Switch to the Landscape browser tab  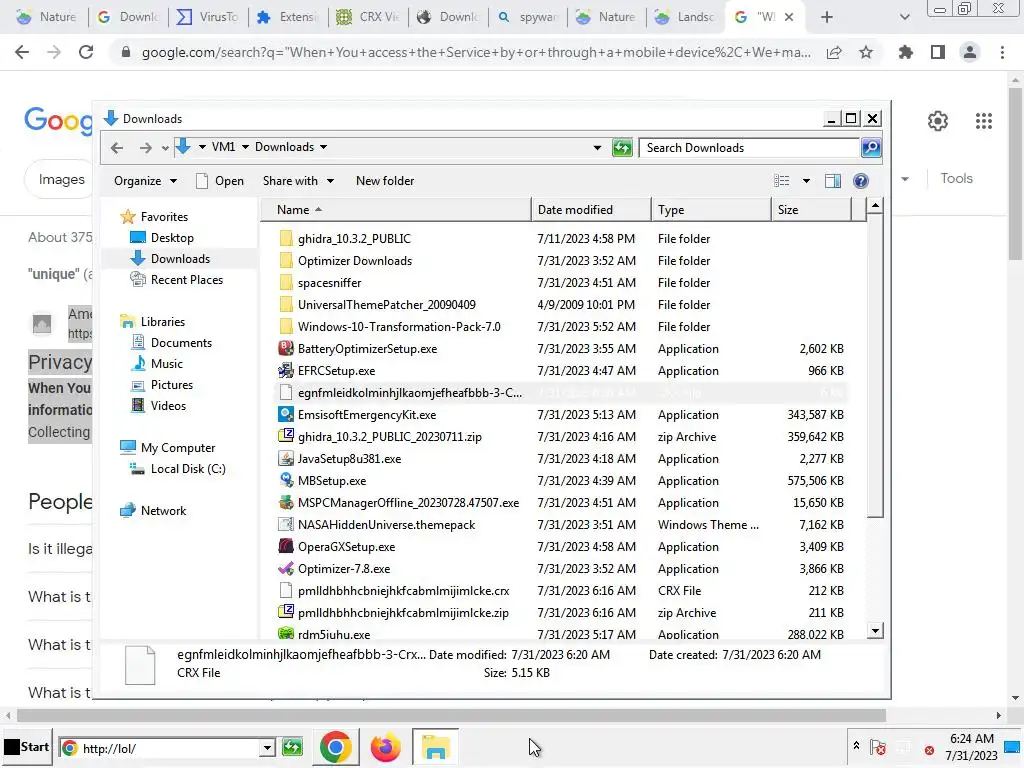click(x=686, y=17)
